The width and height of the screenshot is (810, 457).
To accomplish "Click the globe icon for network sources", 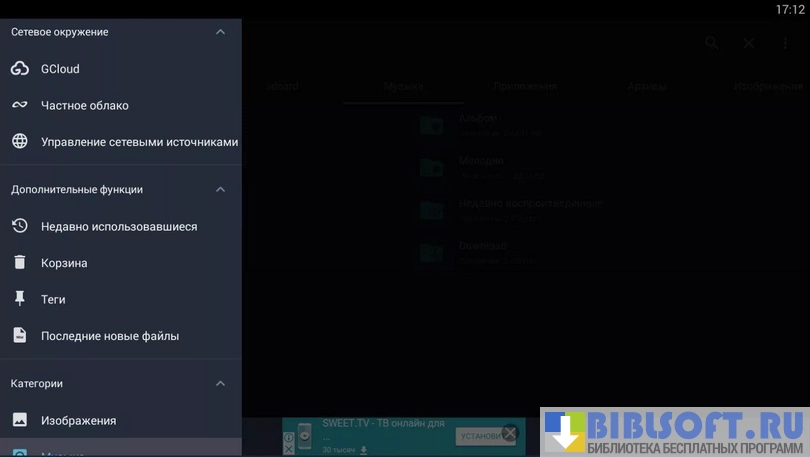I will 19,142.
